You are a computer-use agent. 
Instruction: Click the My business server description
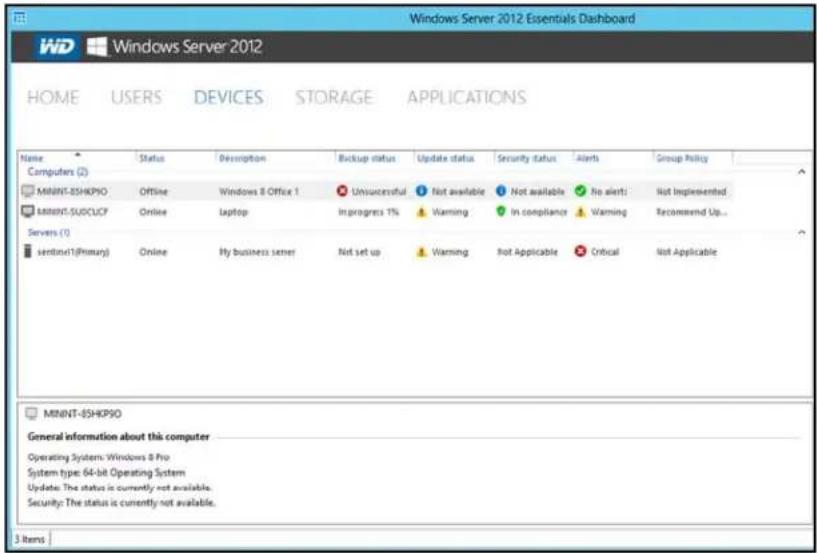pyautogui.click(x=257, y=252)
